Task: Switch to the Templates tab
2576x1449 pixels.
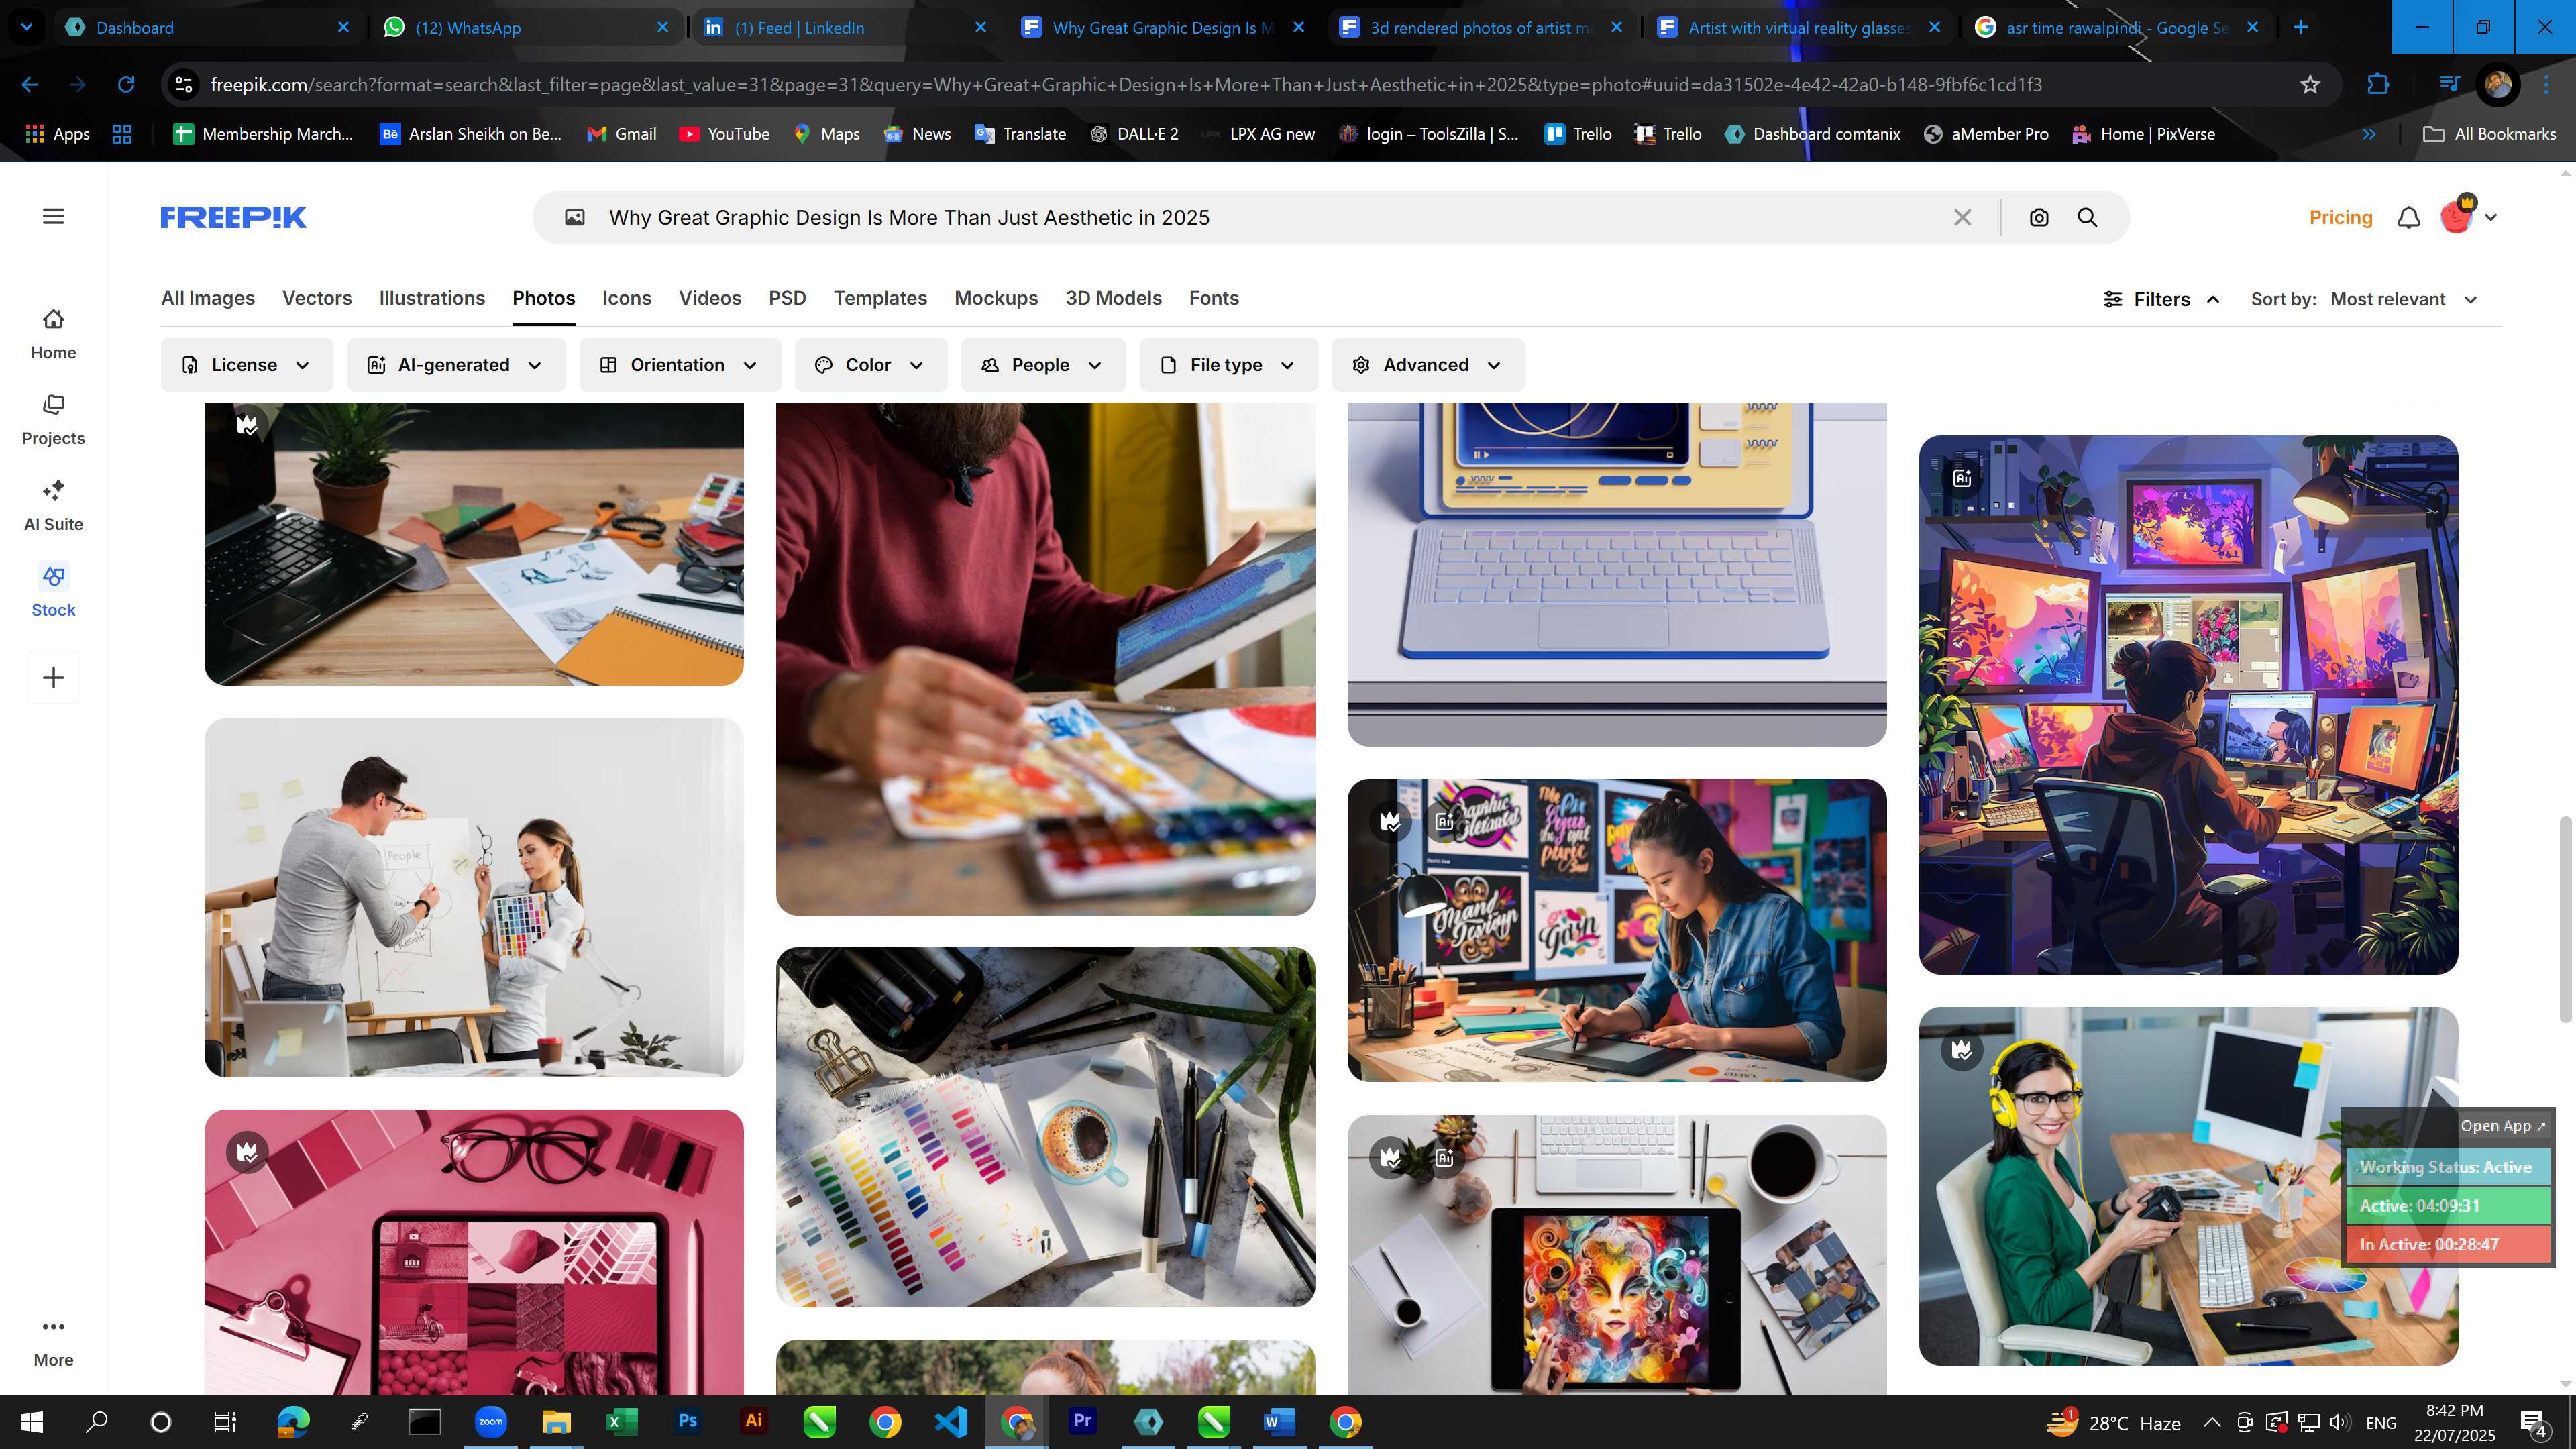Action: tap(880, 298)
